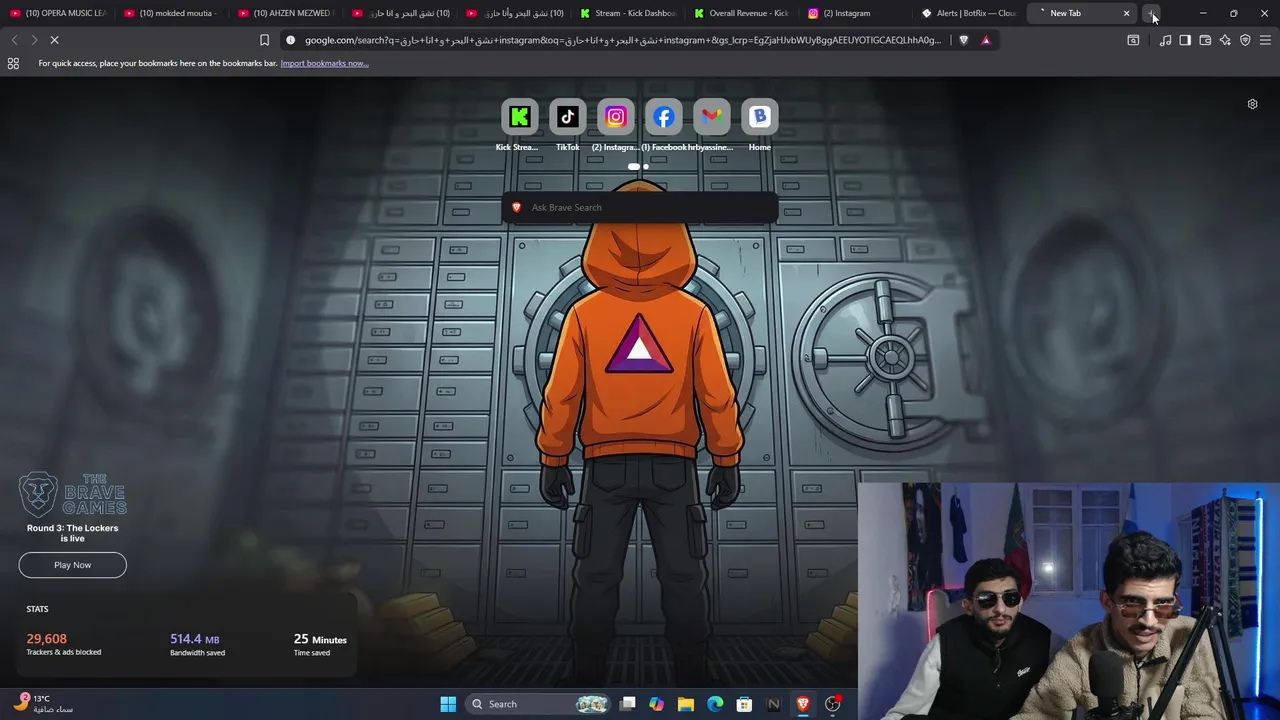Switch to AHZEN MEZWED YouTube tab
Screen dimensions: 1280x720
285,13
